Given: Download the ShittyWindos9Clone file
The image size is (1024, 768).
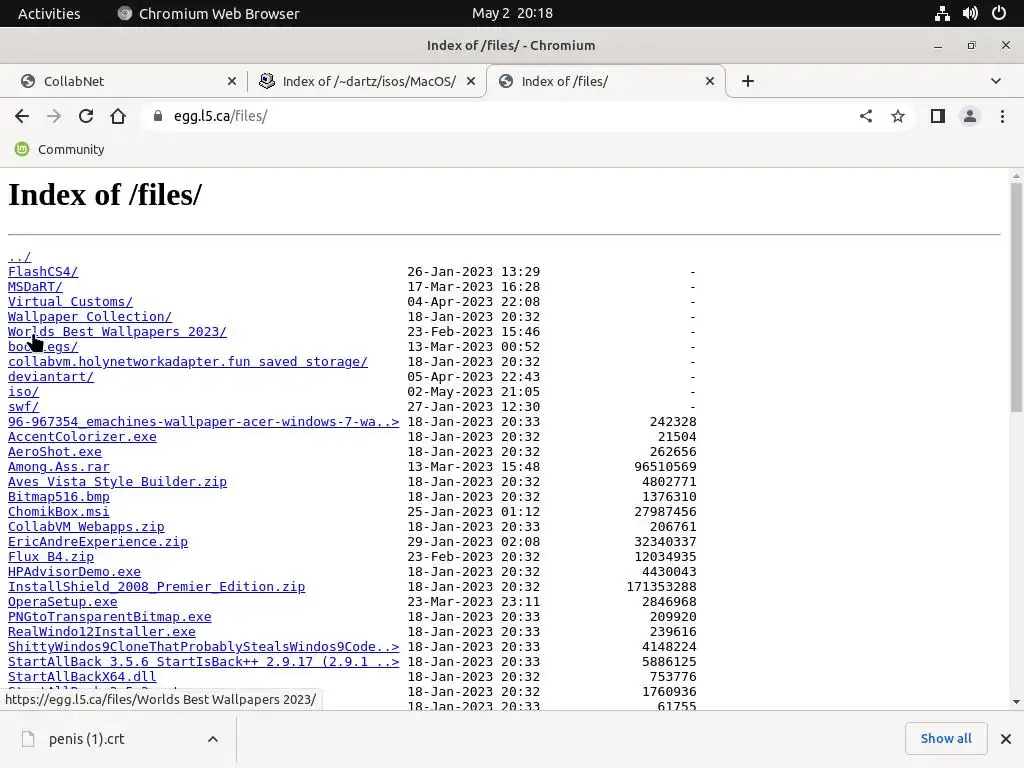Looking at the screenshot, I should [204, 647].
